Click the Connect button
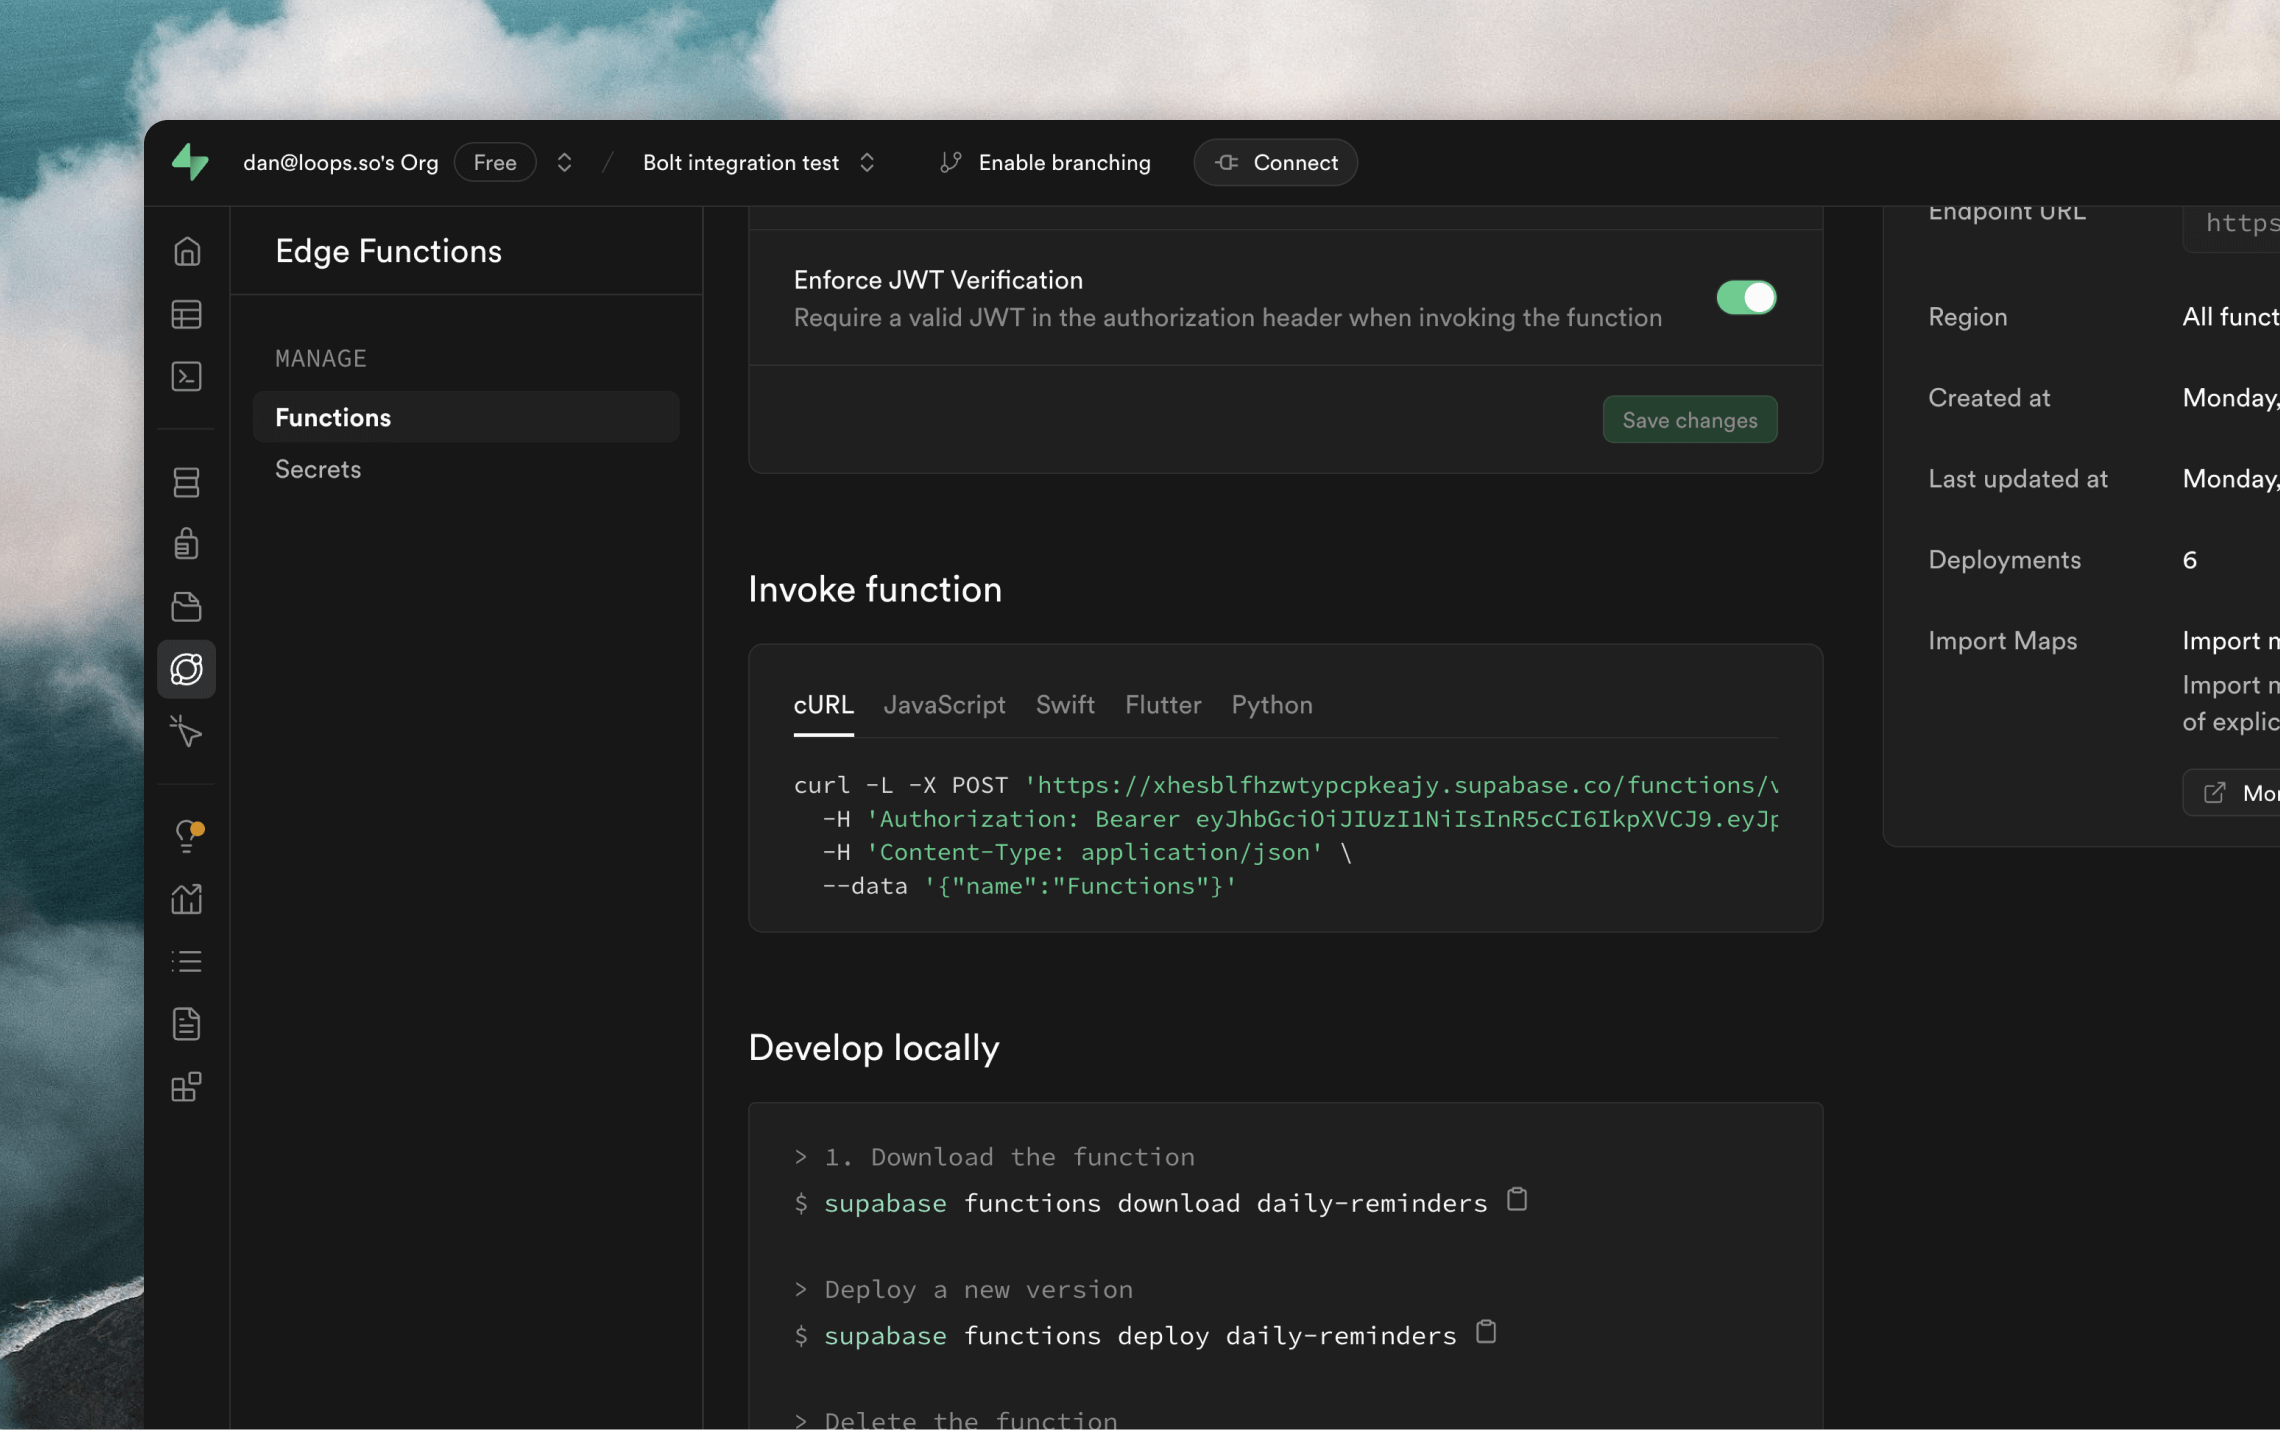Screen dimensions: 2280x1430 click(1275, 162)
